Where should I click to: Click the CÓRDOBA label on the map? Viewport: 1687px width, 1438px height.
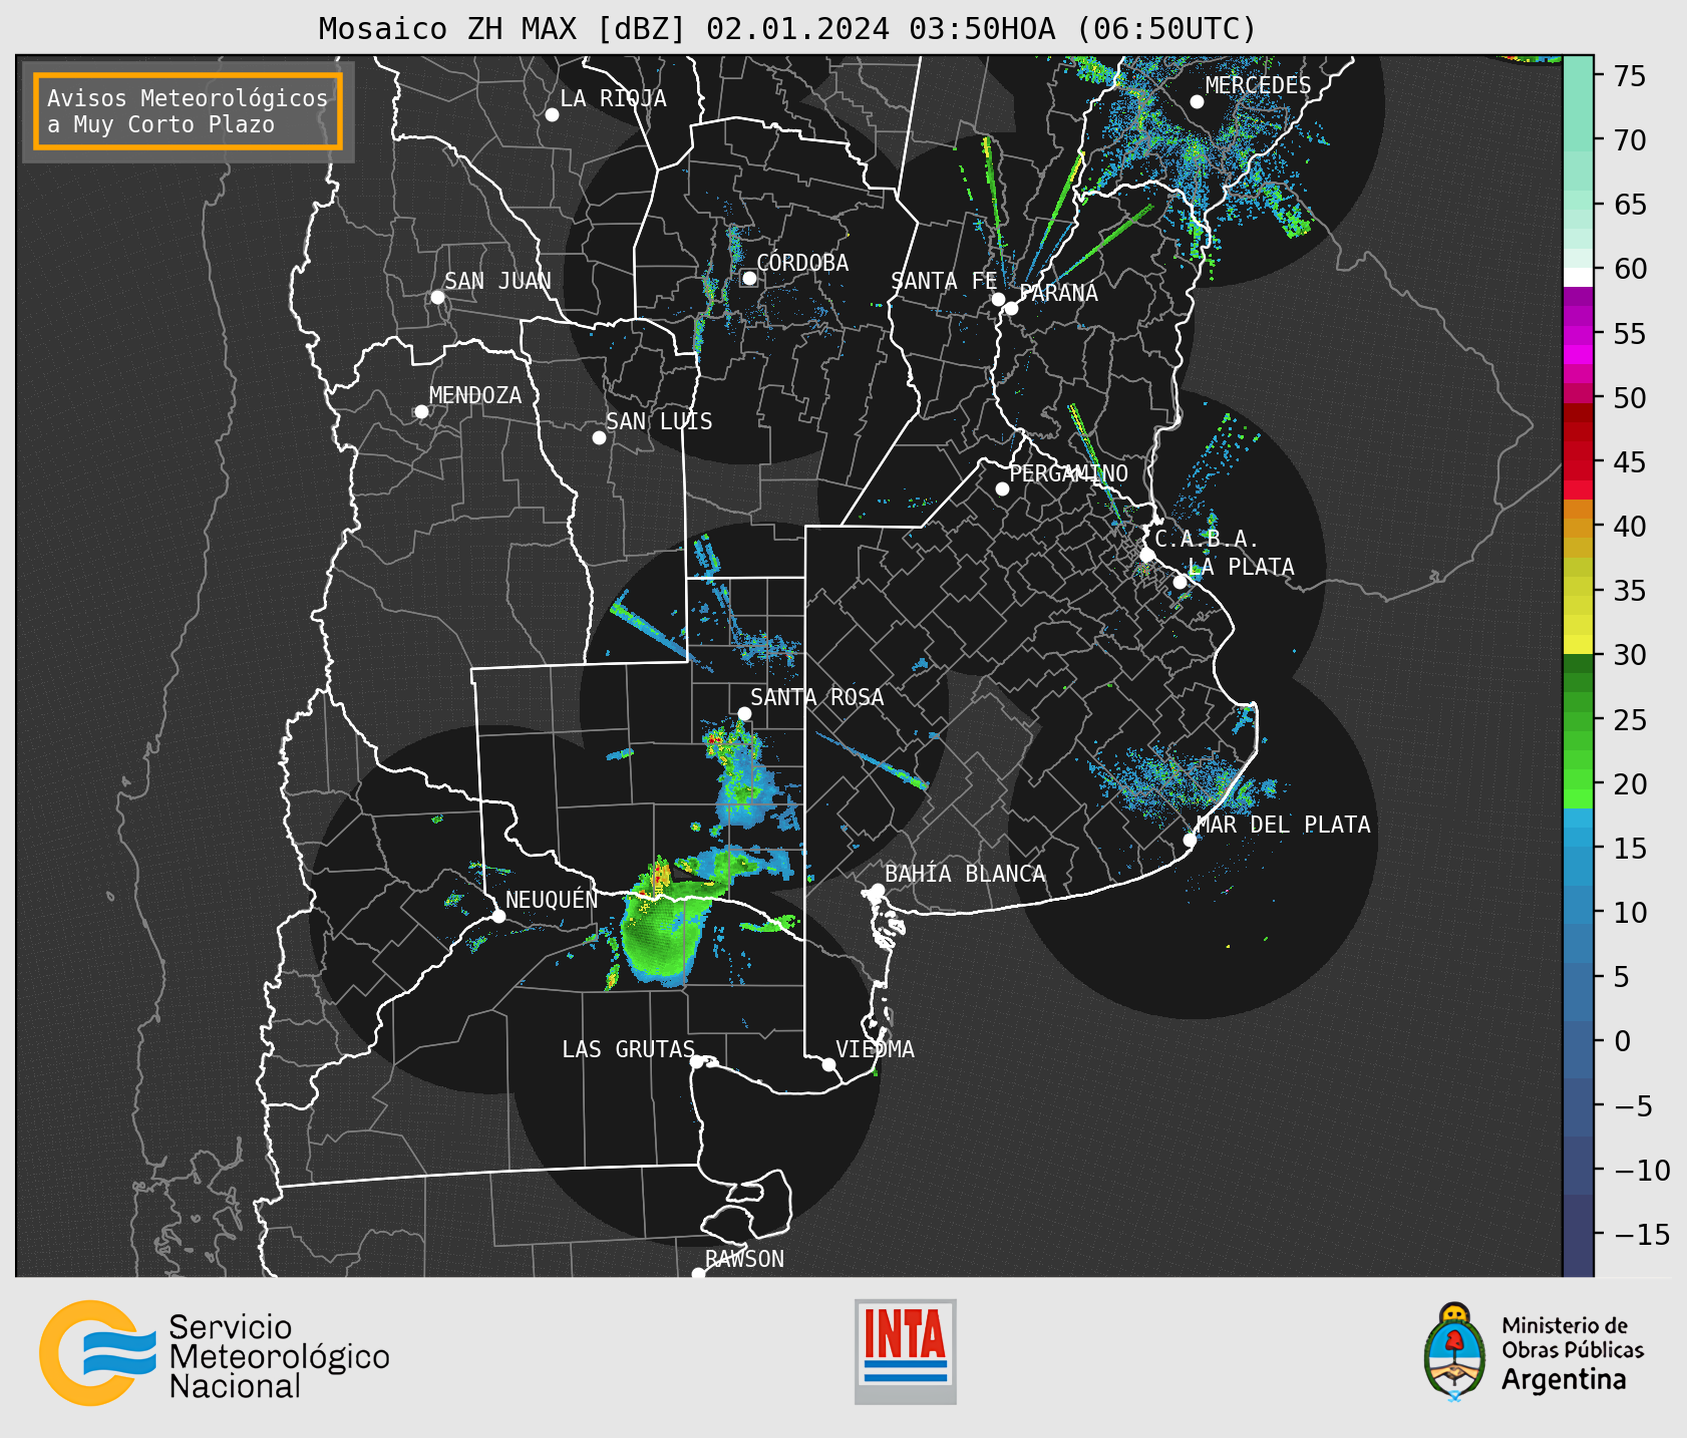pos(802,262)
